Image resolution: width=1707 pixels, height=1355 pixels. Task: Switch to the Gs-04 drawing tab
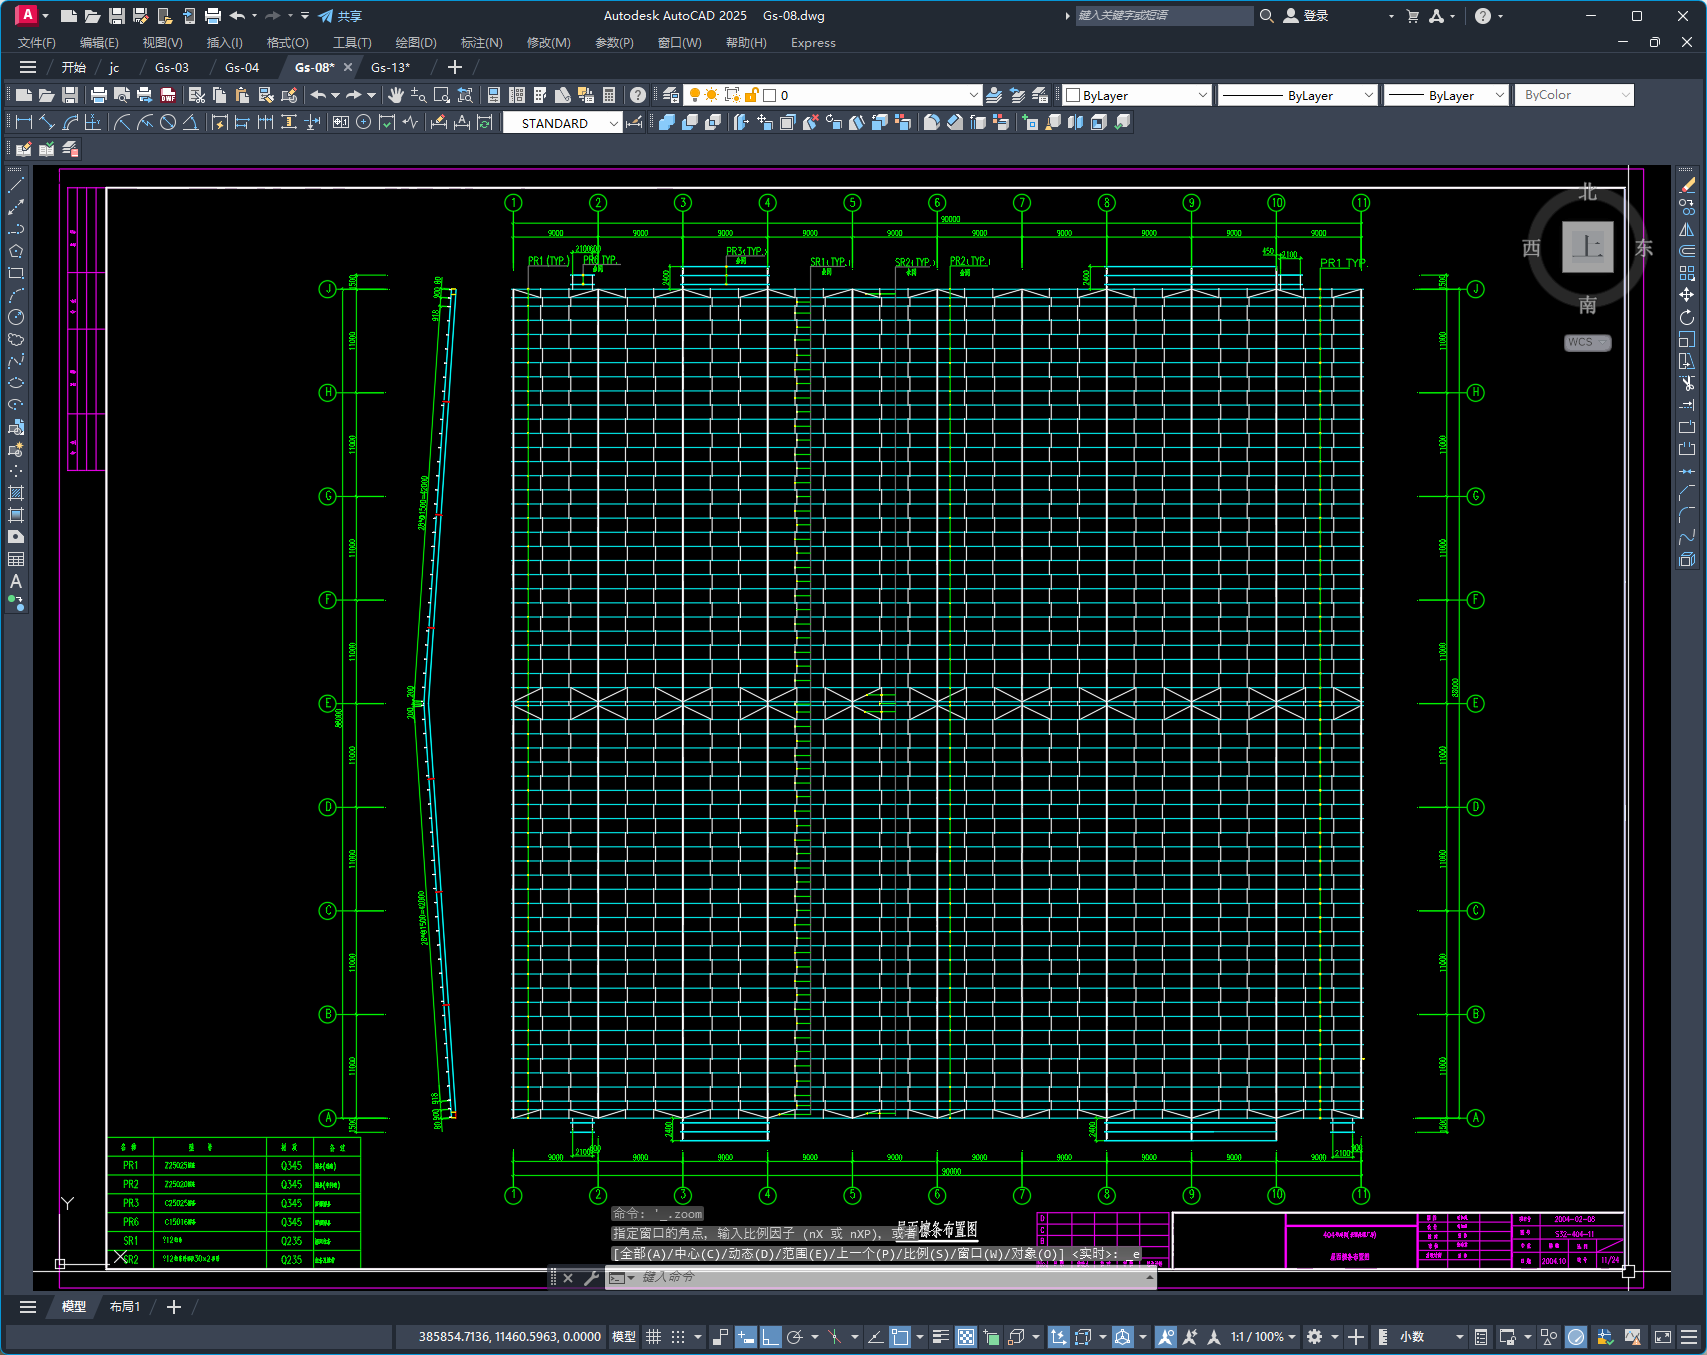(x=242, y=68)
